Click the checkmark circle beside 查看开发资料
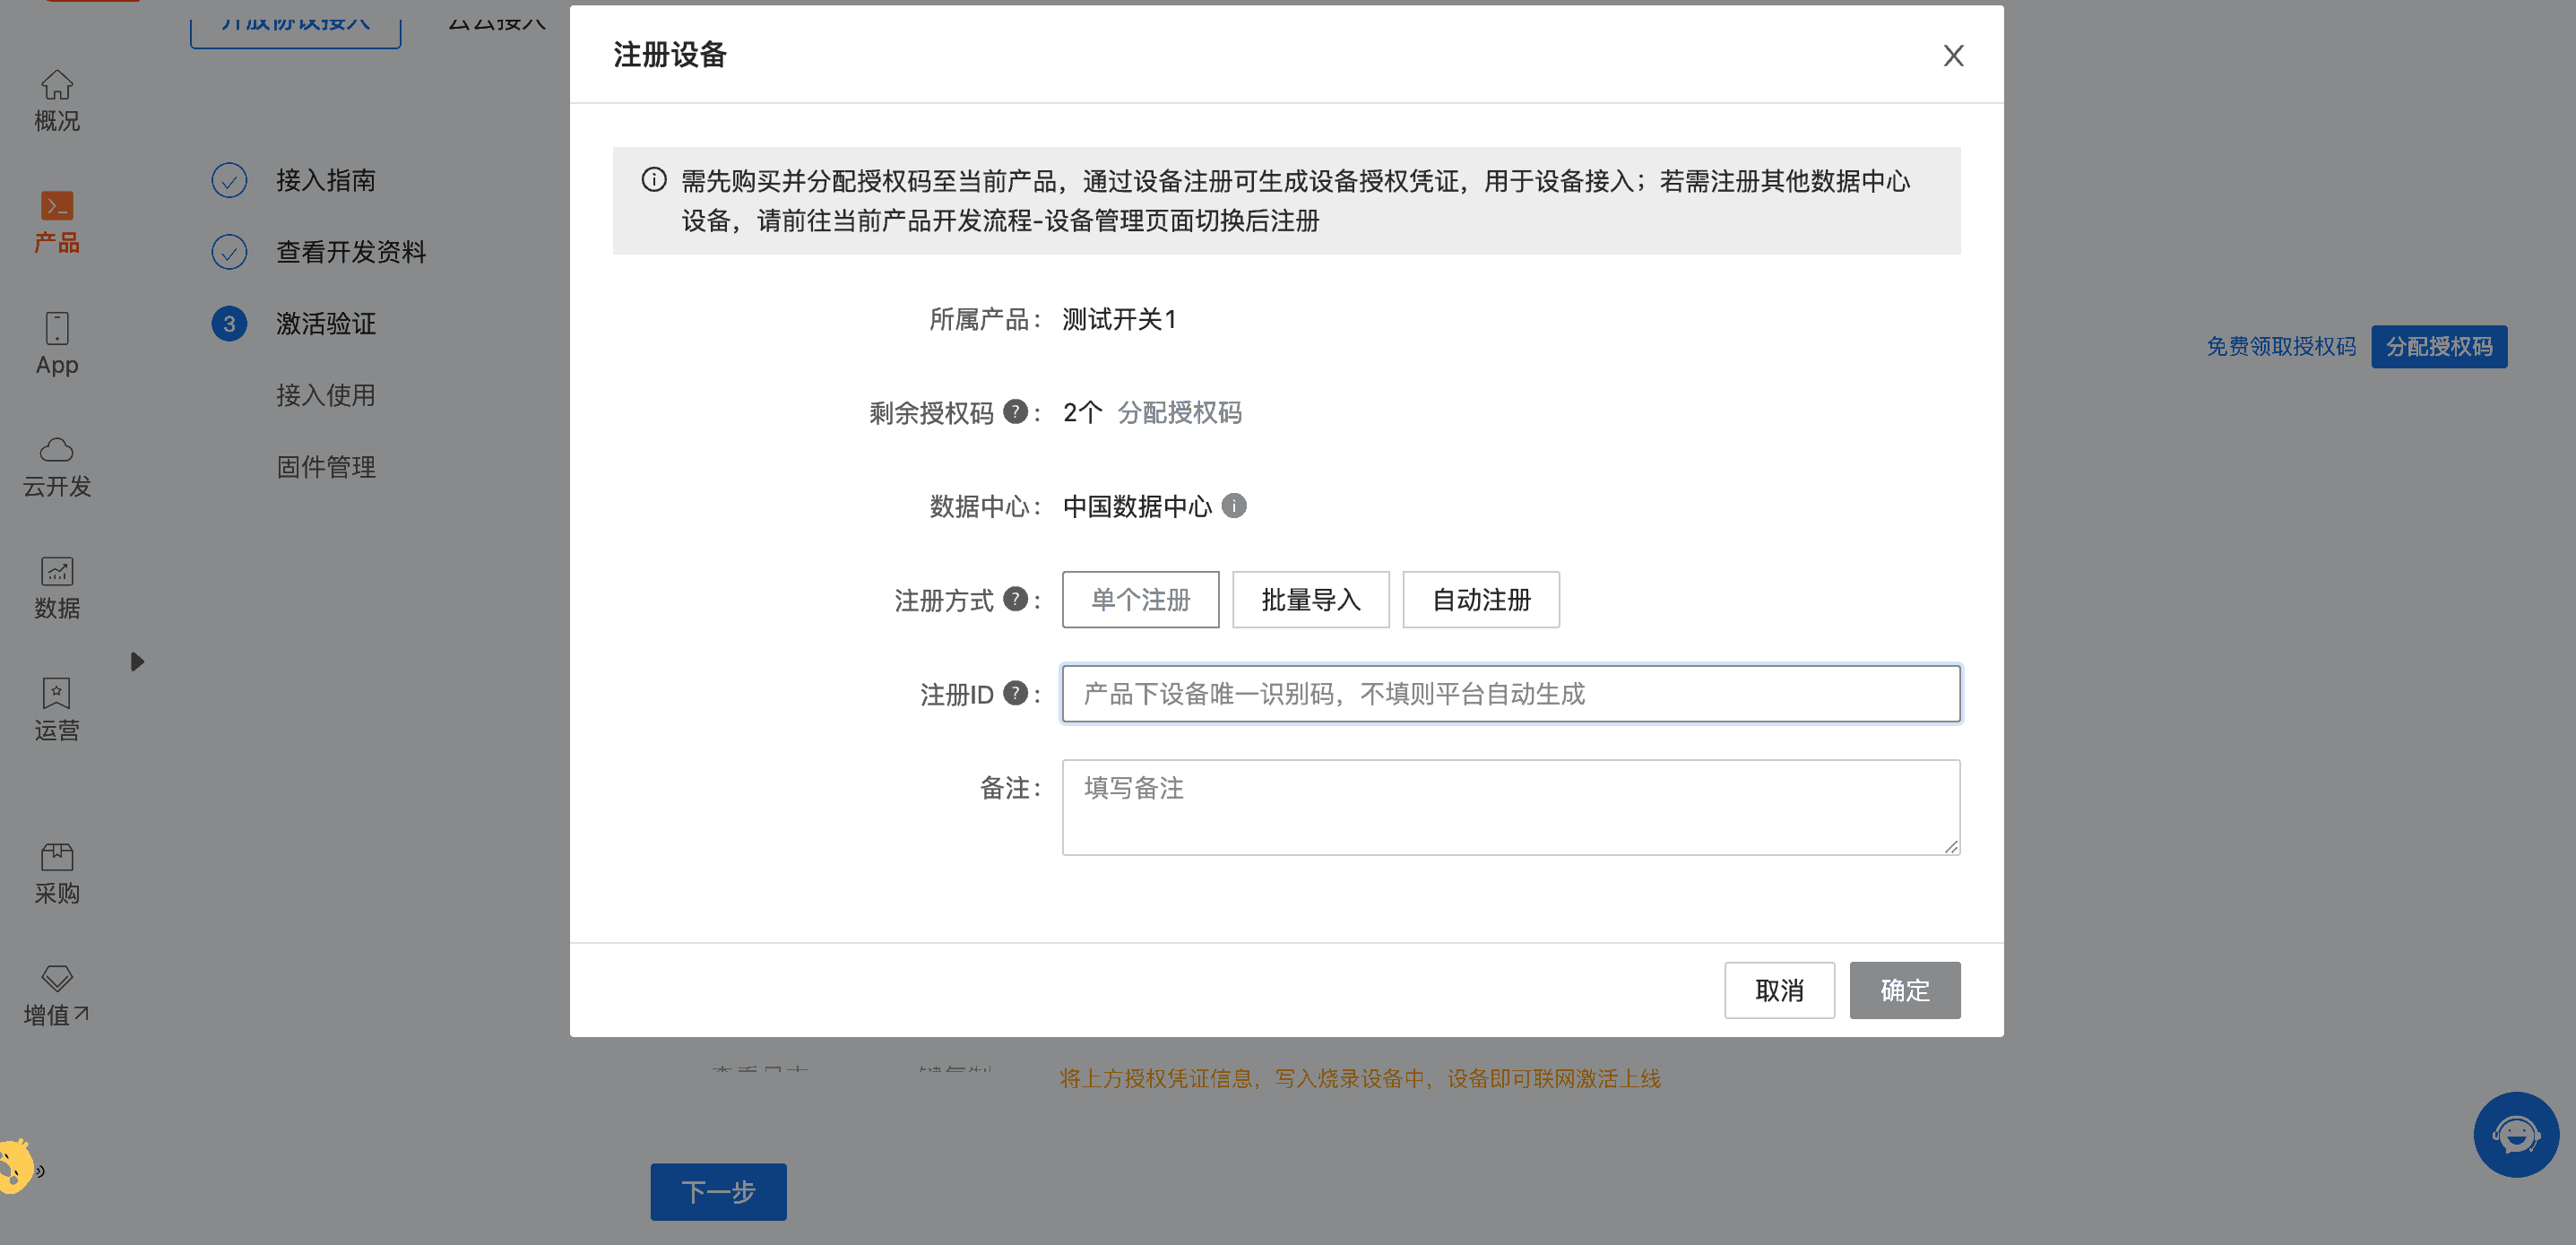The image size is (2576, 1245). [229, 252]
